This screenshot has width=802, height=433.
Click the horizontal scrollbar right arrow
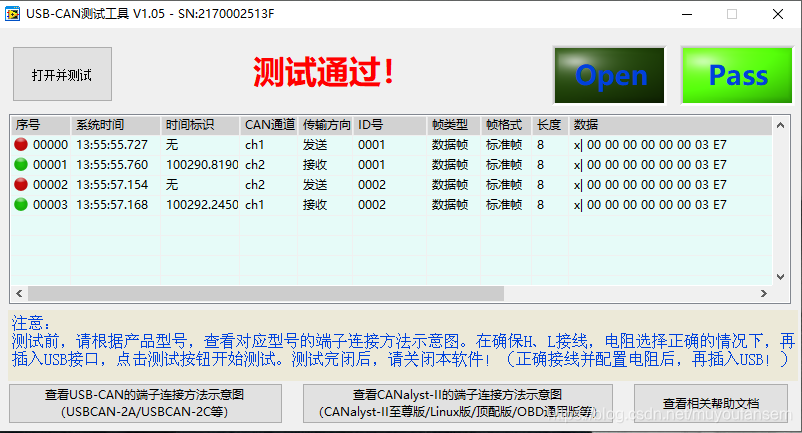click(x=764, y=293)
